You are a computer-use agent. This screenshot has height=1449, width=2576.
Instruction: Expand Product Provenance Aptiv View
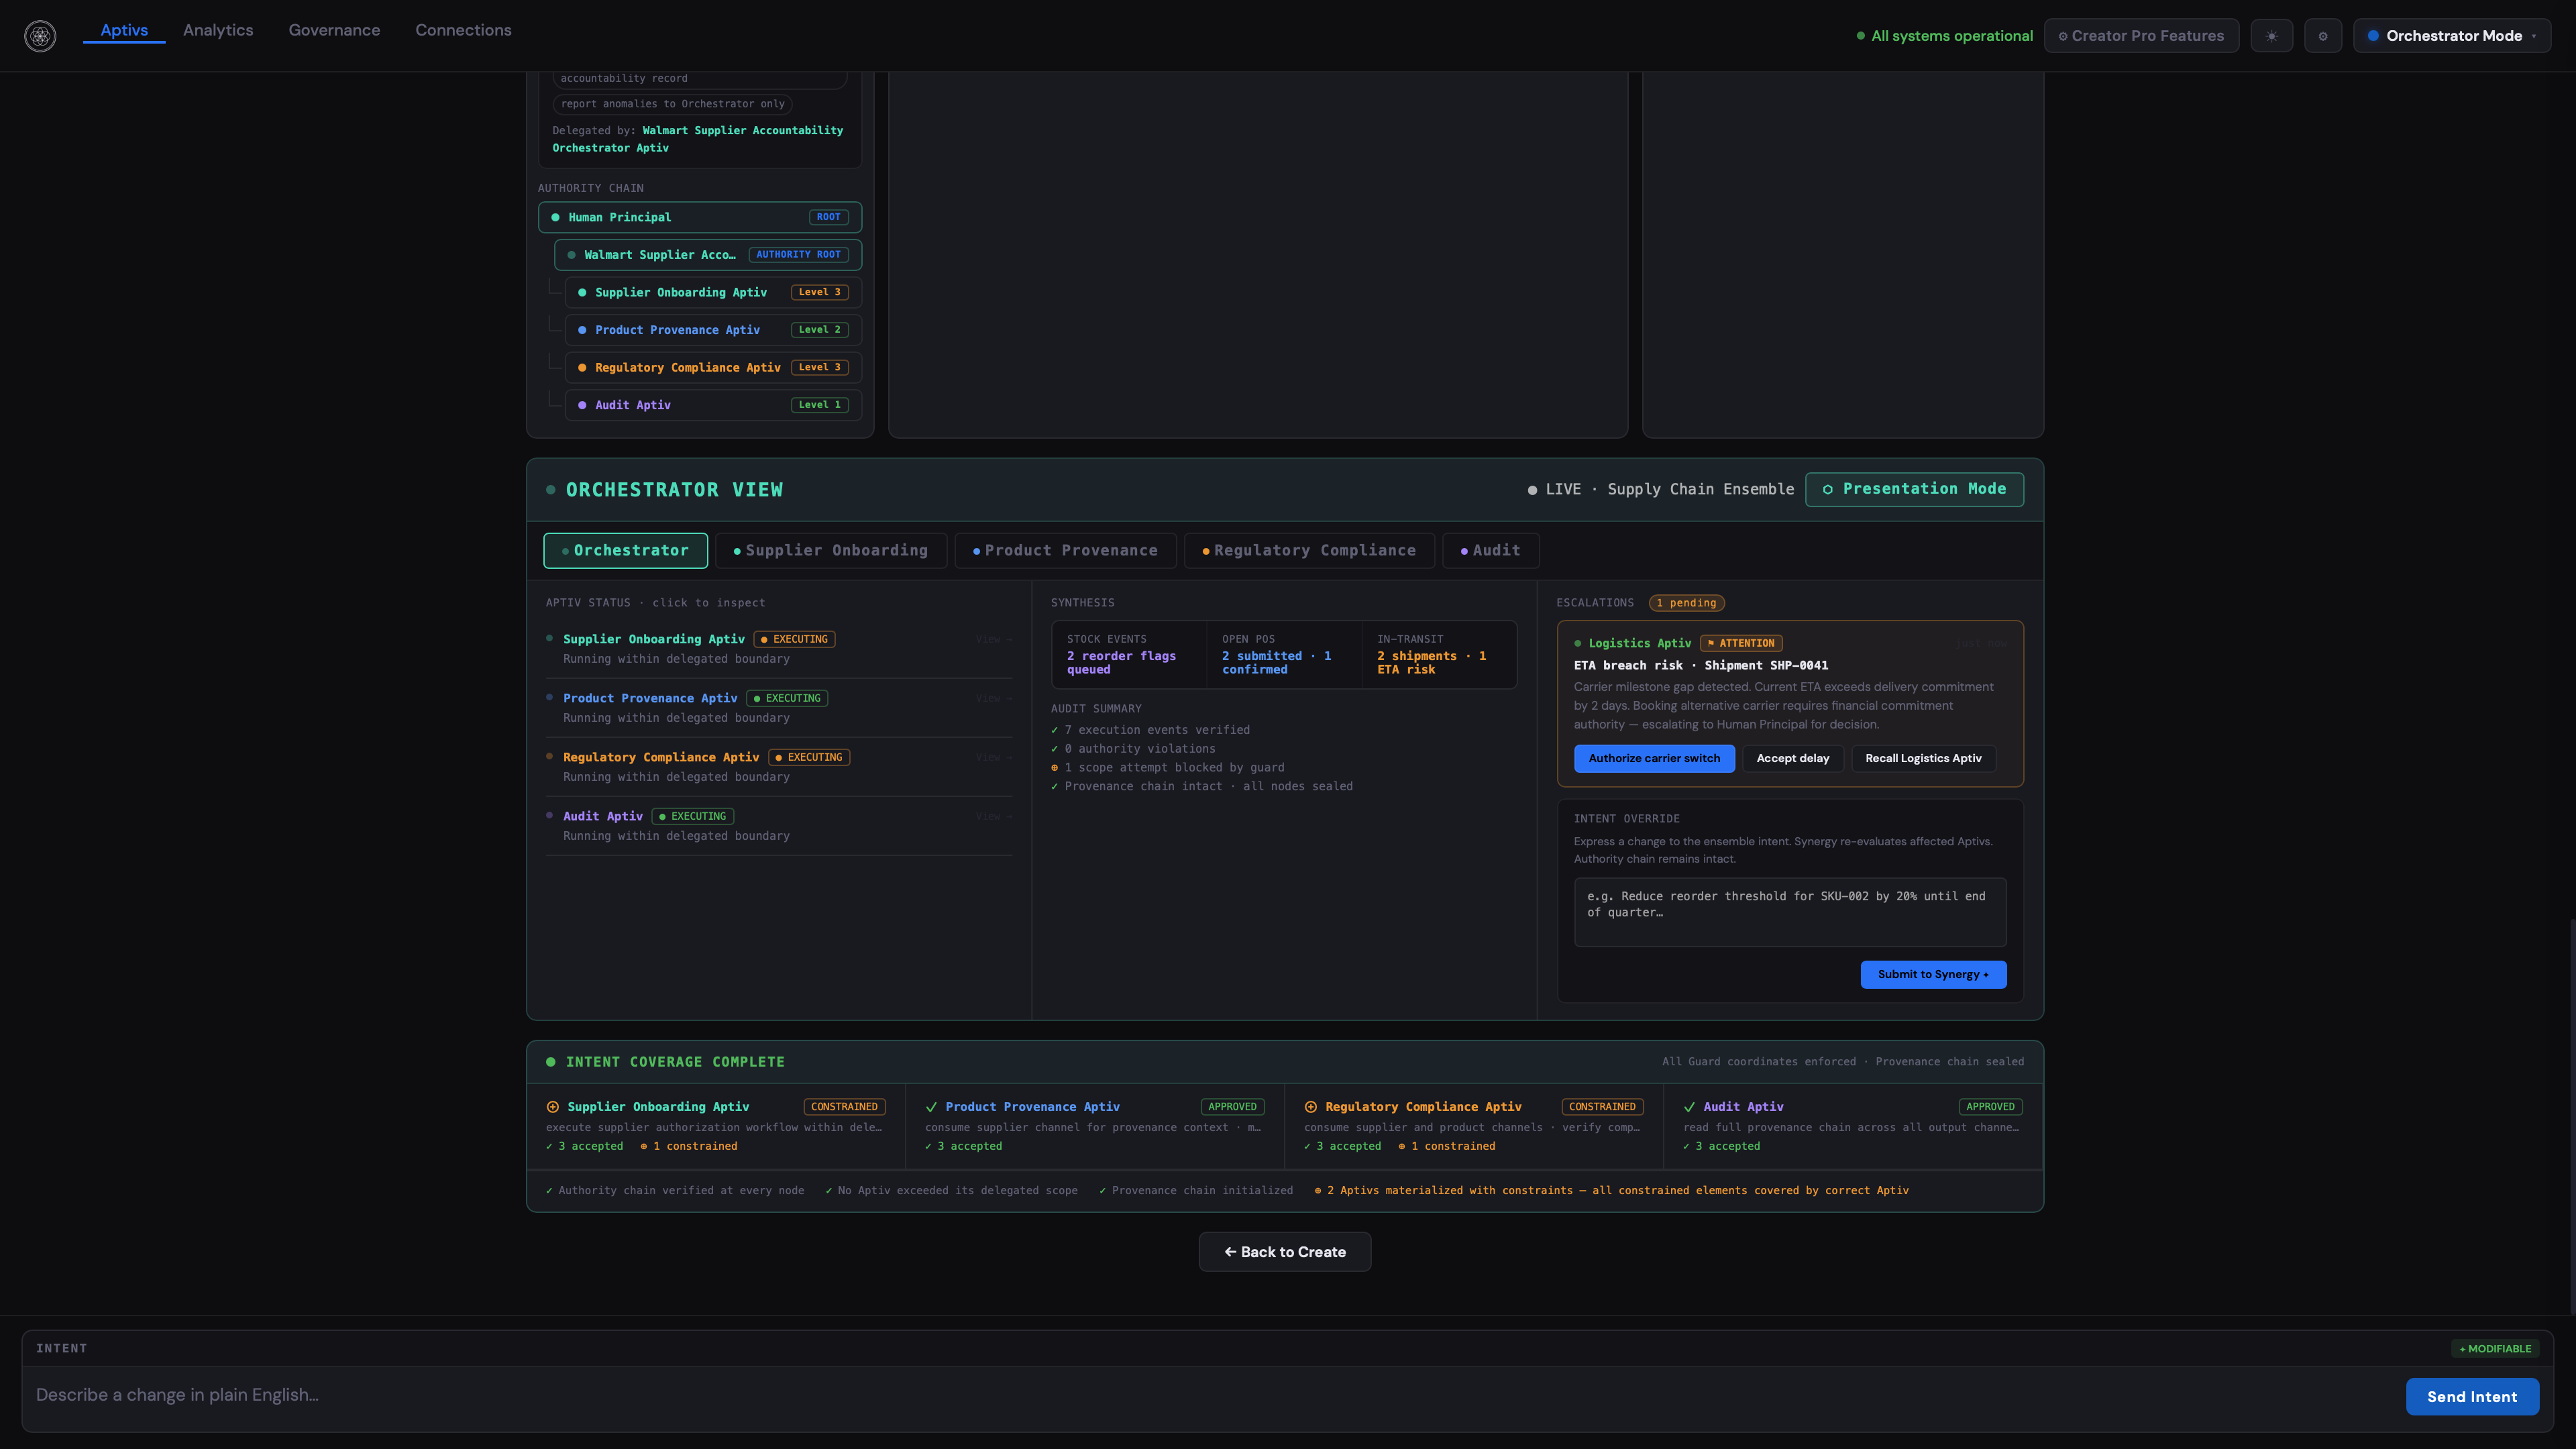pyautogui.click(x=992, y=698)
